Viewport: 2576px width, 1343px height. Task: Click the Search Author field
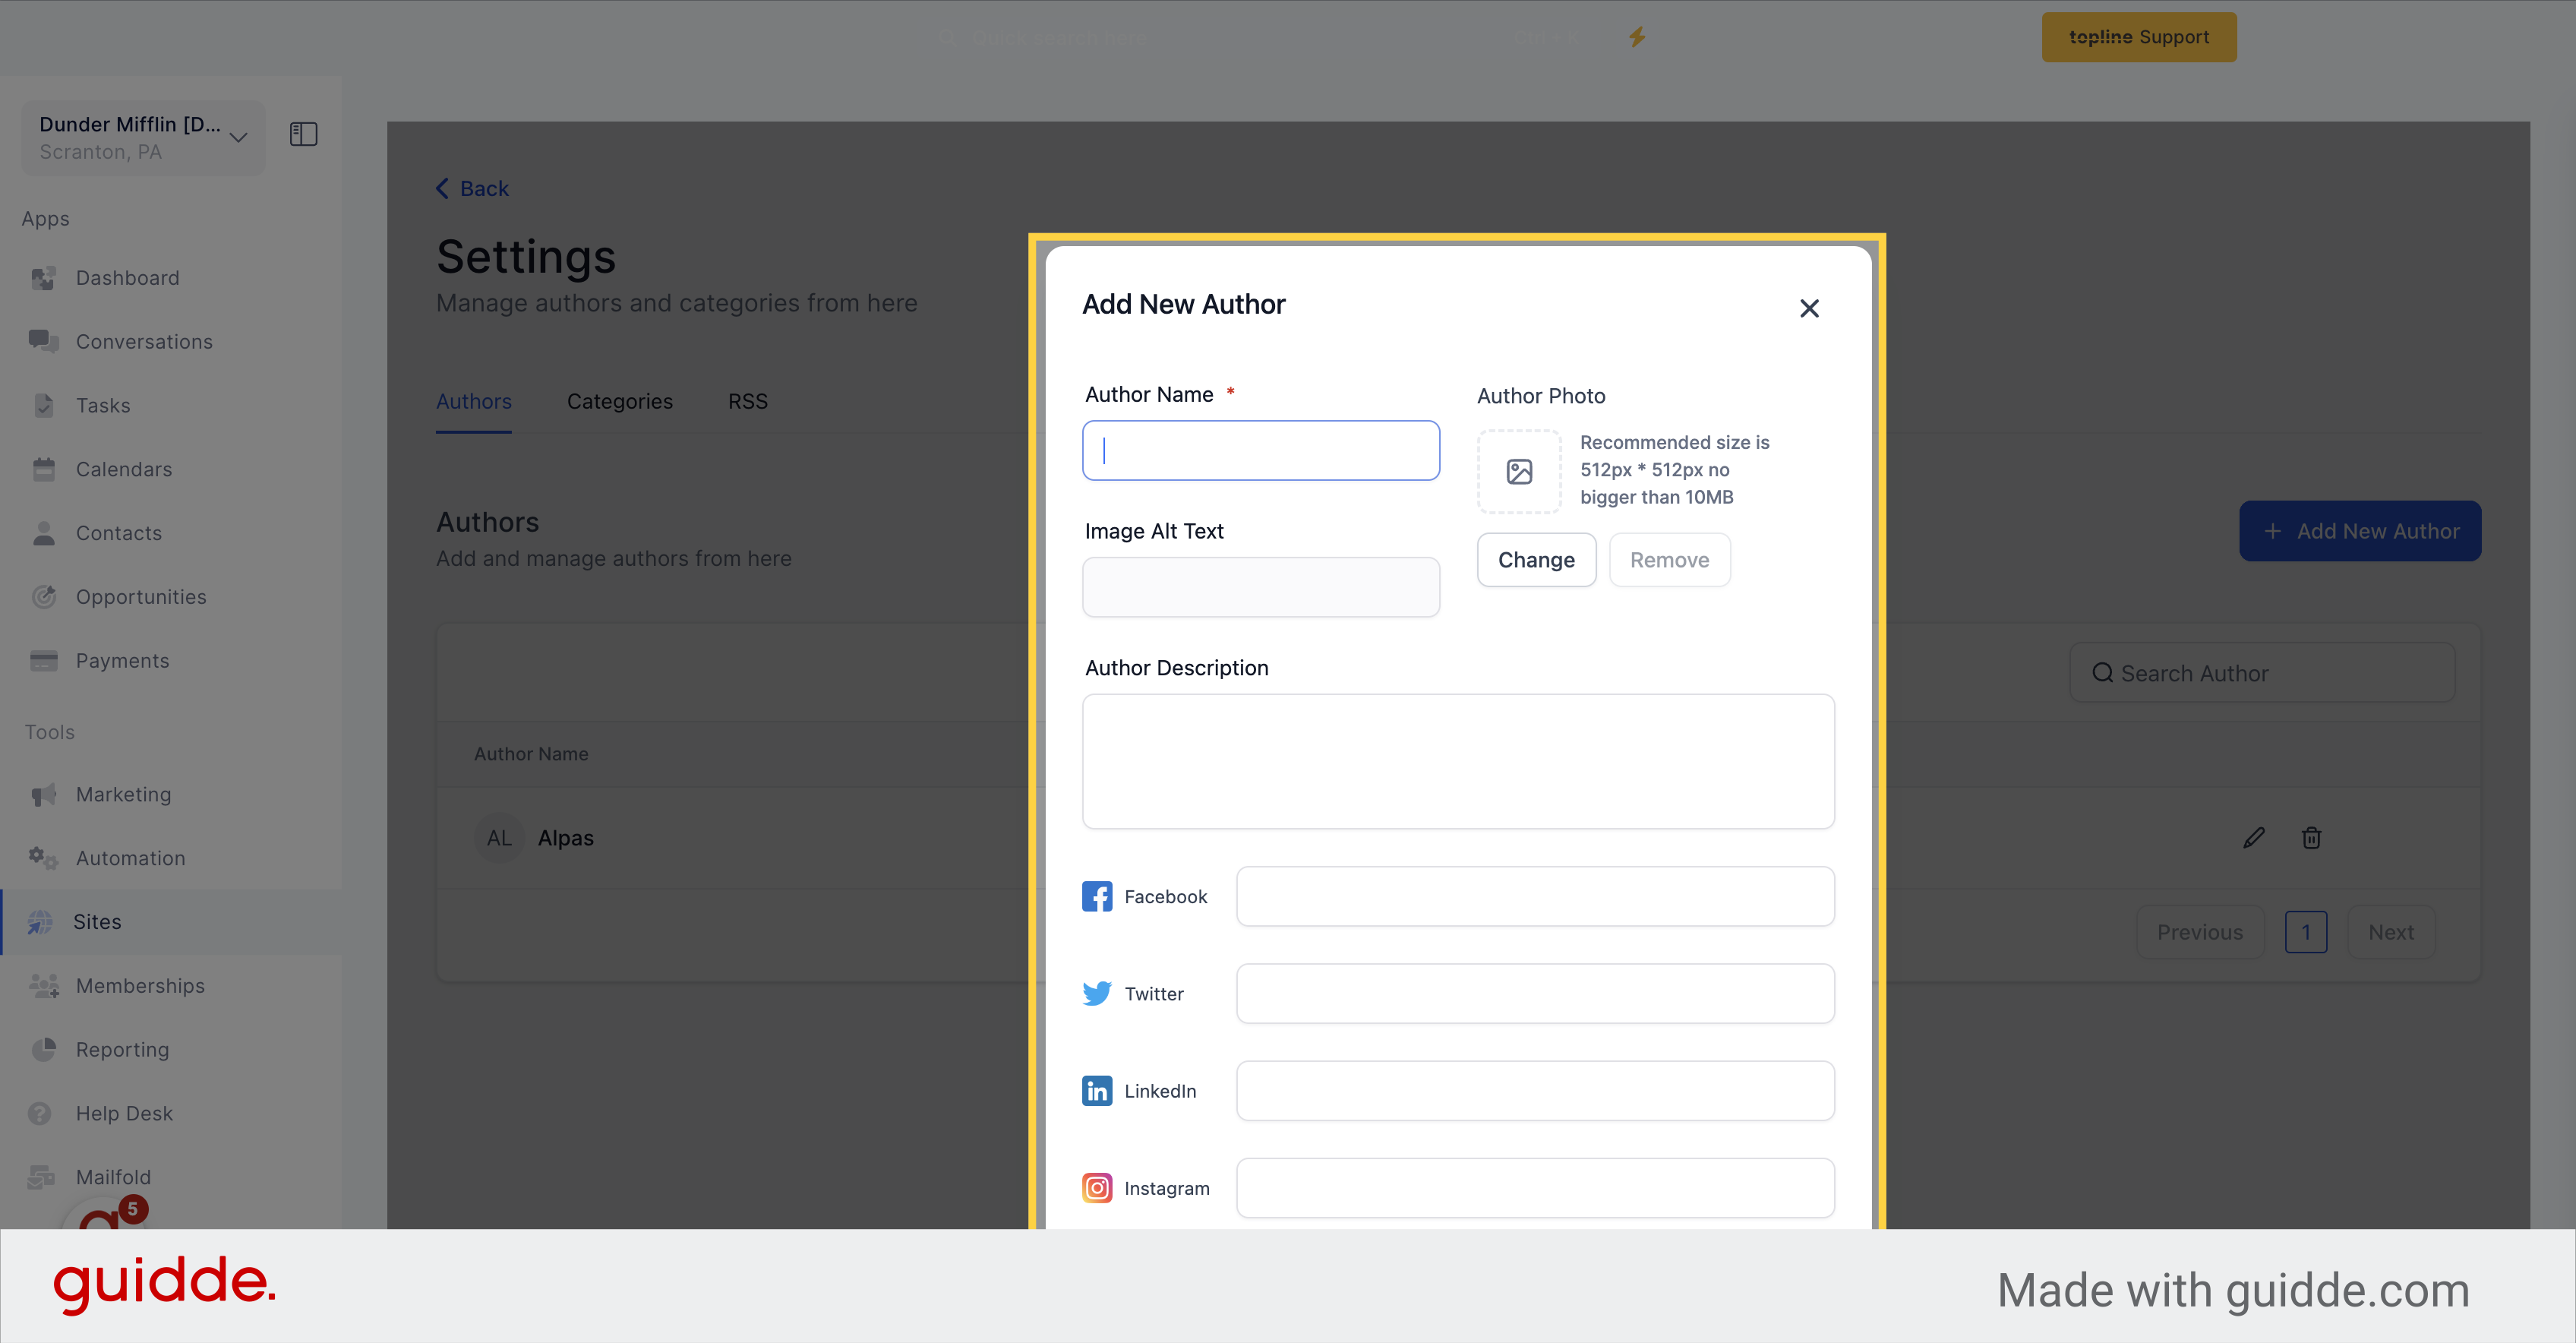2262,673
